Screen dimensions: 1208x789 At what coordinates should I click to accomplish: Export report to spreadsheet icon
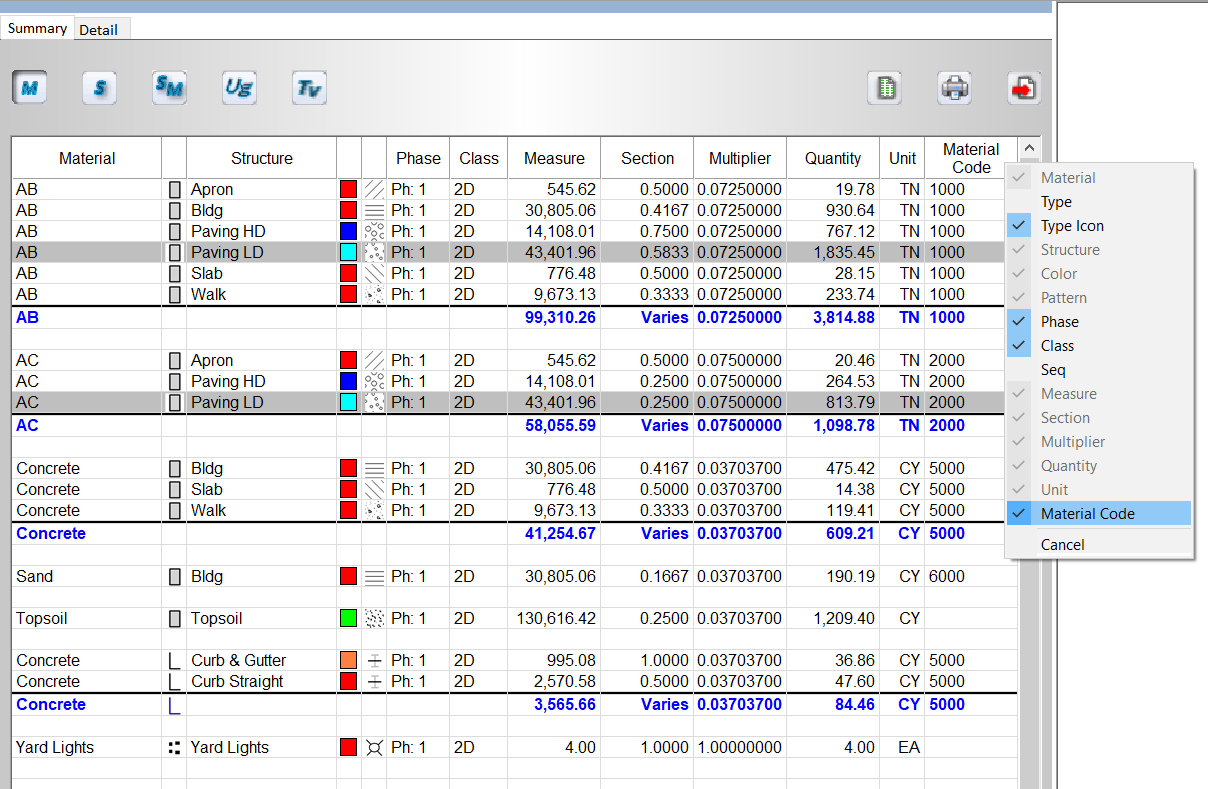pos(884,88)
